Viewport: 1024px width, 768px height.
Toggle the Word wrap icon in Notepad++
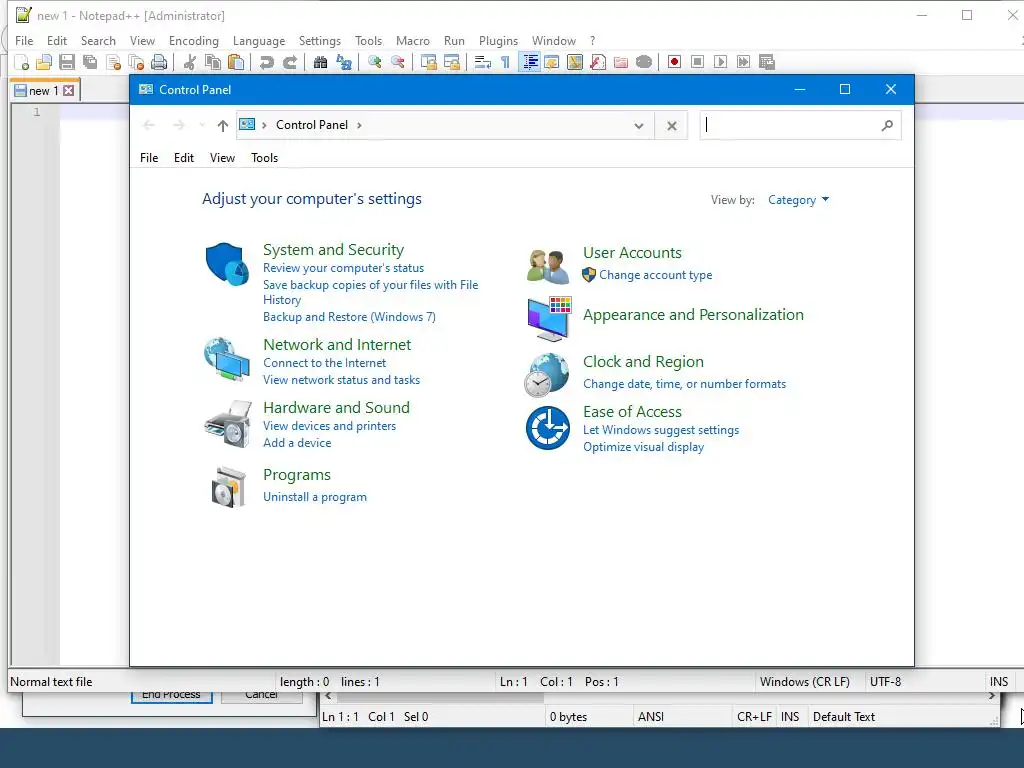(x=483, y=62)
